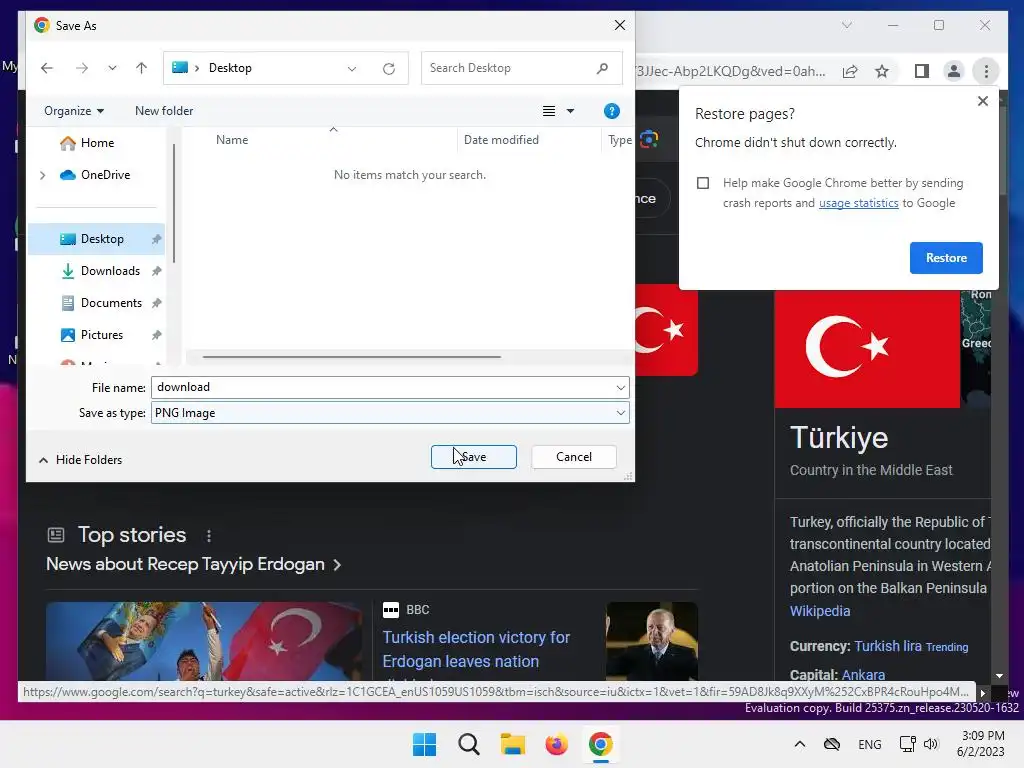The height and width of the screenshot is (768, 1024).
Task: Bookmark this tab with star icon
Action: tap(882, 71)
